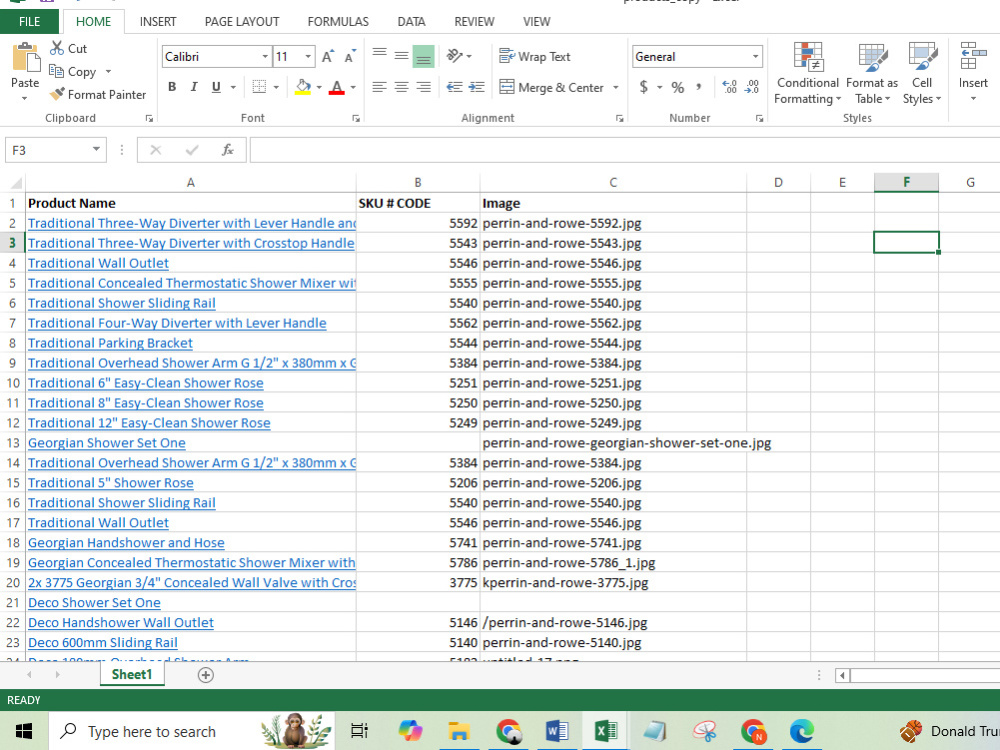1000x750 pixels.
Task: Open the font size 11 dropdown
Action: (x=308, y=57)
